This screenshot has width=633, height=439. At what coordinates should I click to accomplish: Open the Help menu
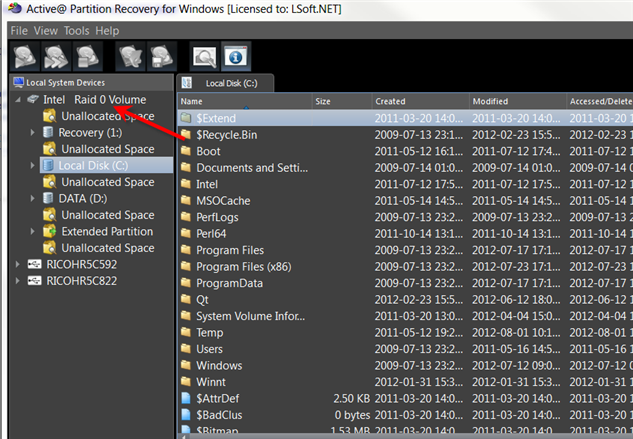tap(107, 31)
